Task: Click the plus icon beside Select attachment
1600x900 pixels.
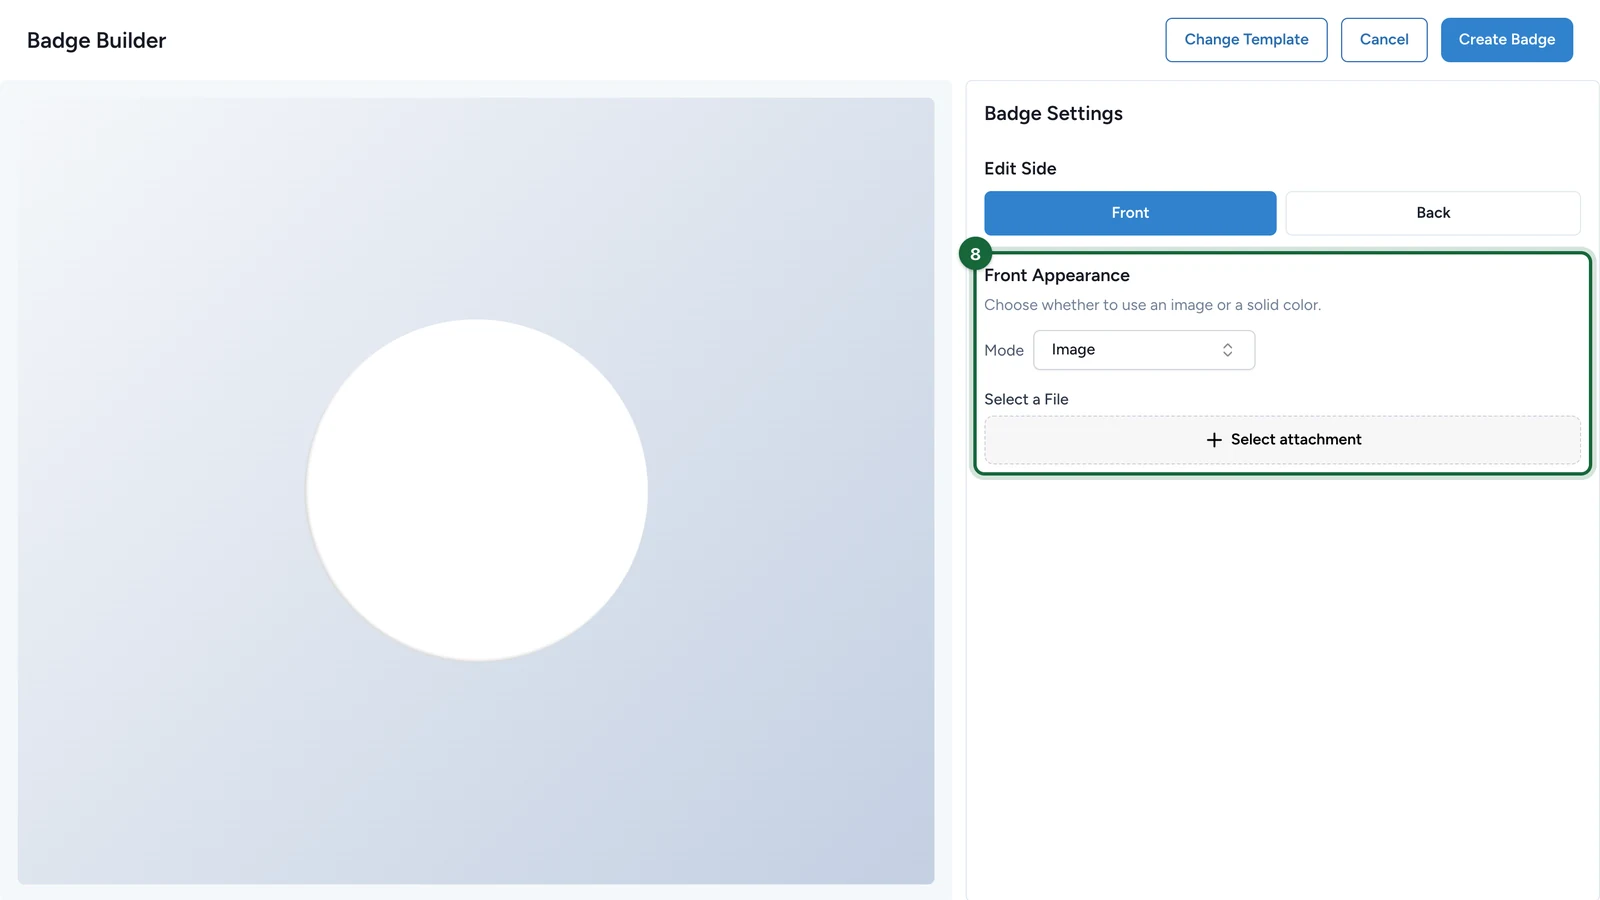Action: pyautogui.click(x=1214, y=440)
